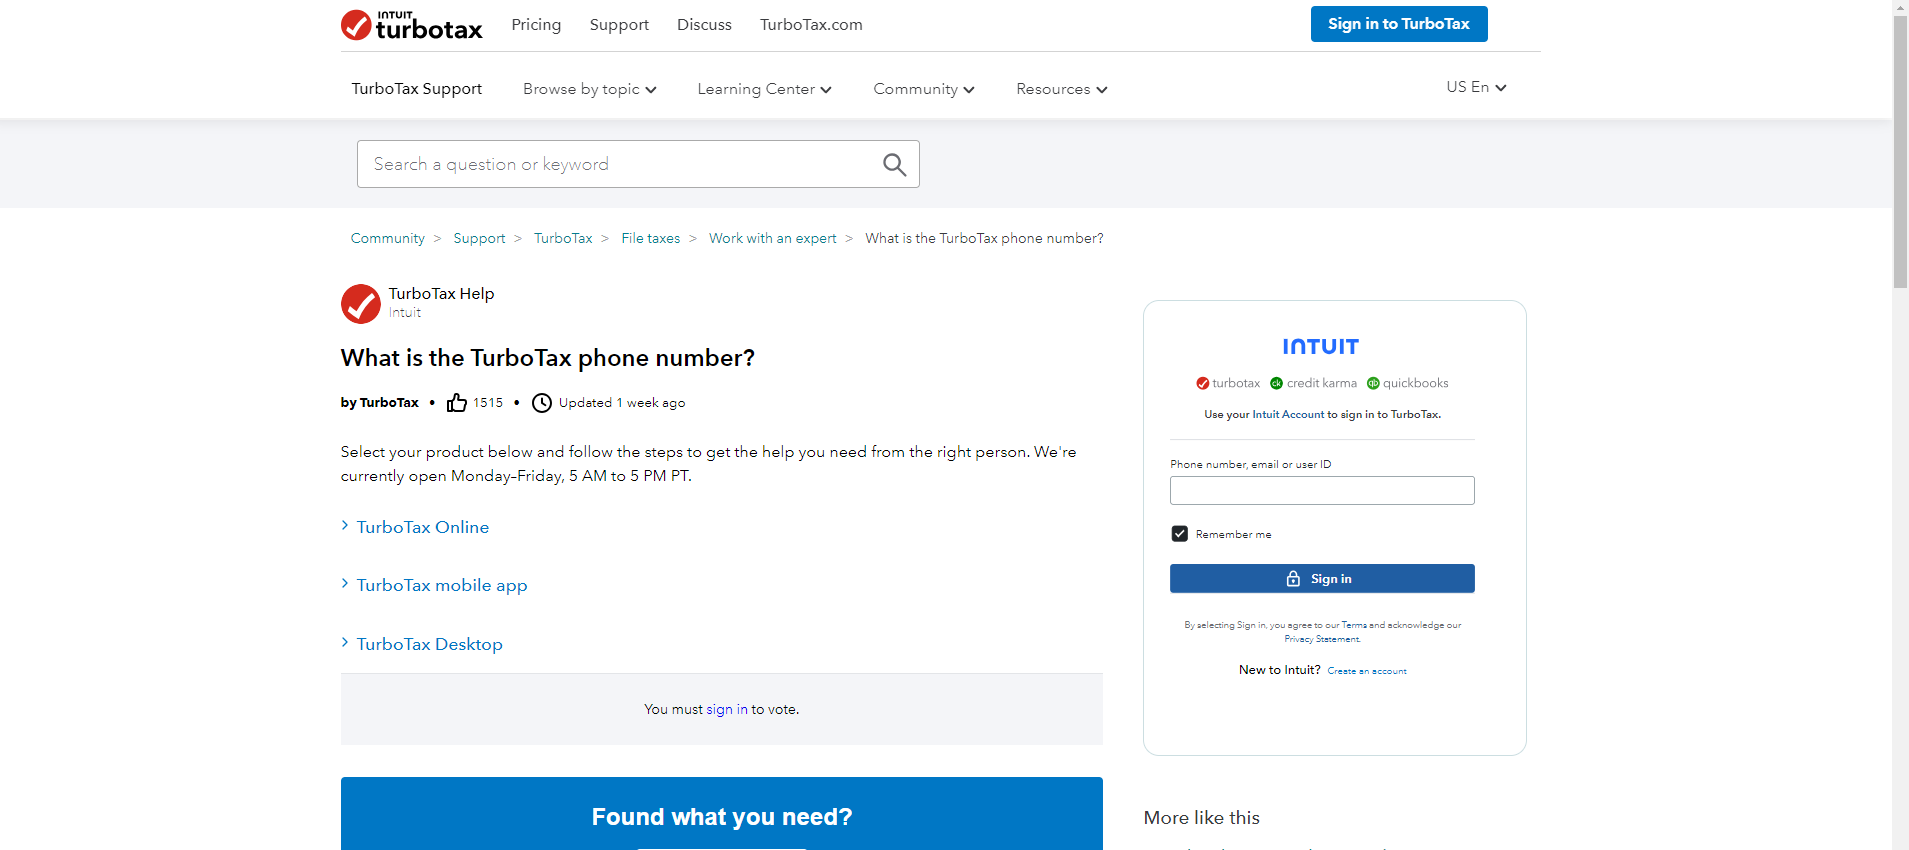
Task: Click the clock icon beside Updated
Action: 542,403
